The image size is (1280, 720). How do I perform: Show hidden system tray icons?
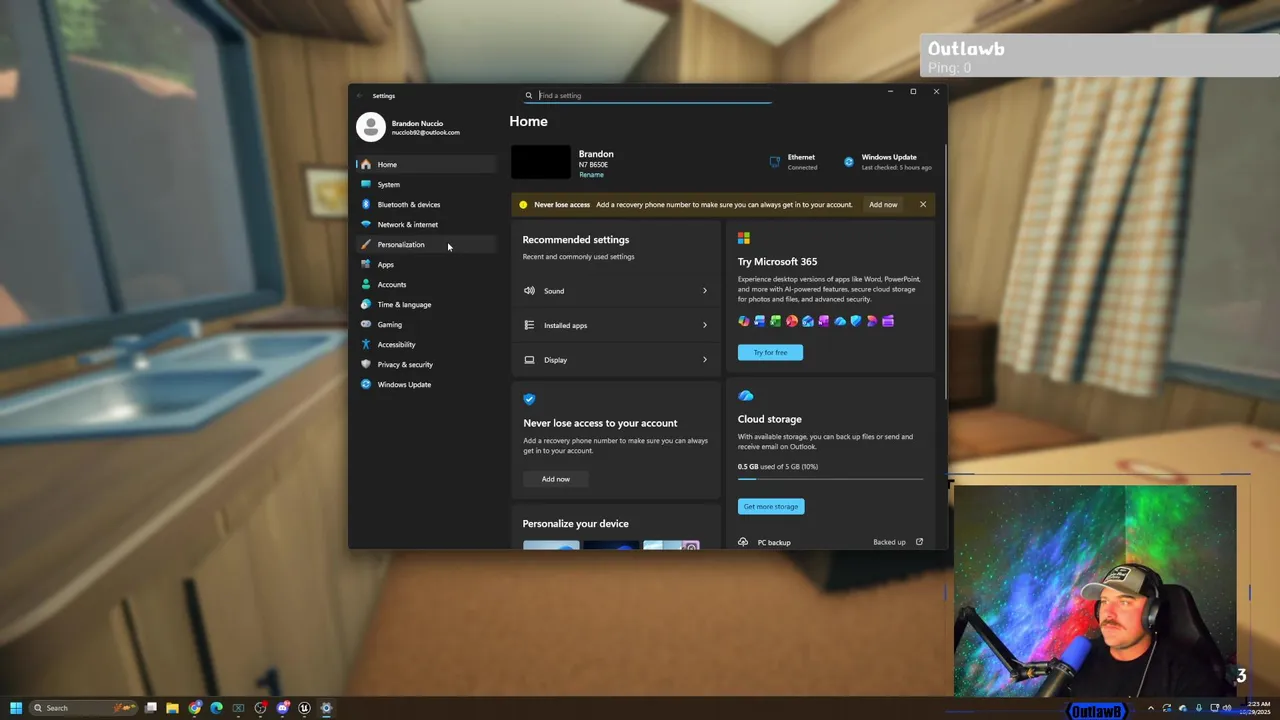point(1151,708)
